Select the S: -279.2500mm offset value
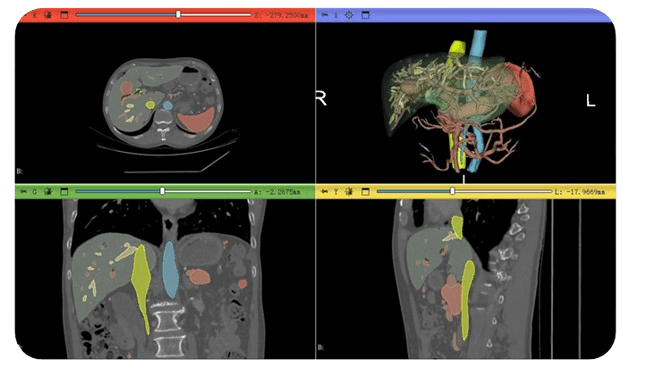Image resolution: width=646 pixels, height=386 pixels. pyautogui.click(x=281, y=15)
